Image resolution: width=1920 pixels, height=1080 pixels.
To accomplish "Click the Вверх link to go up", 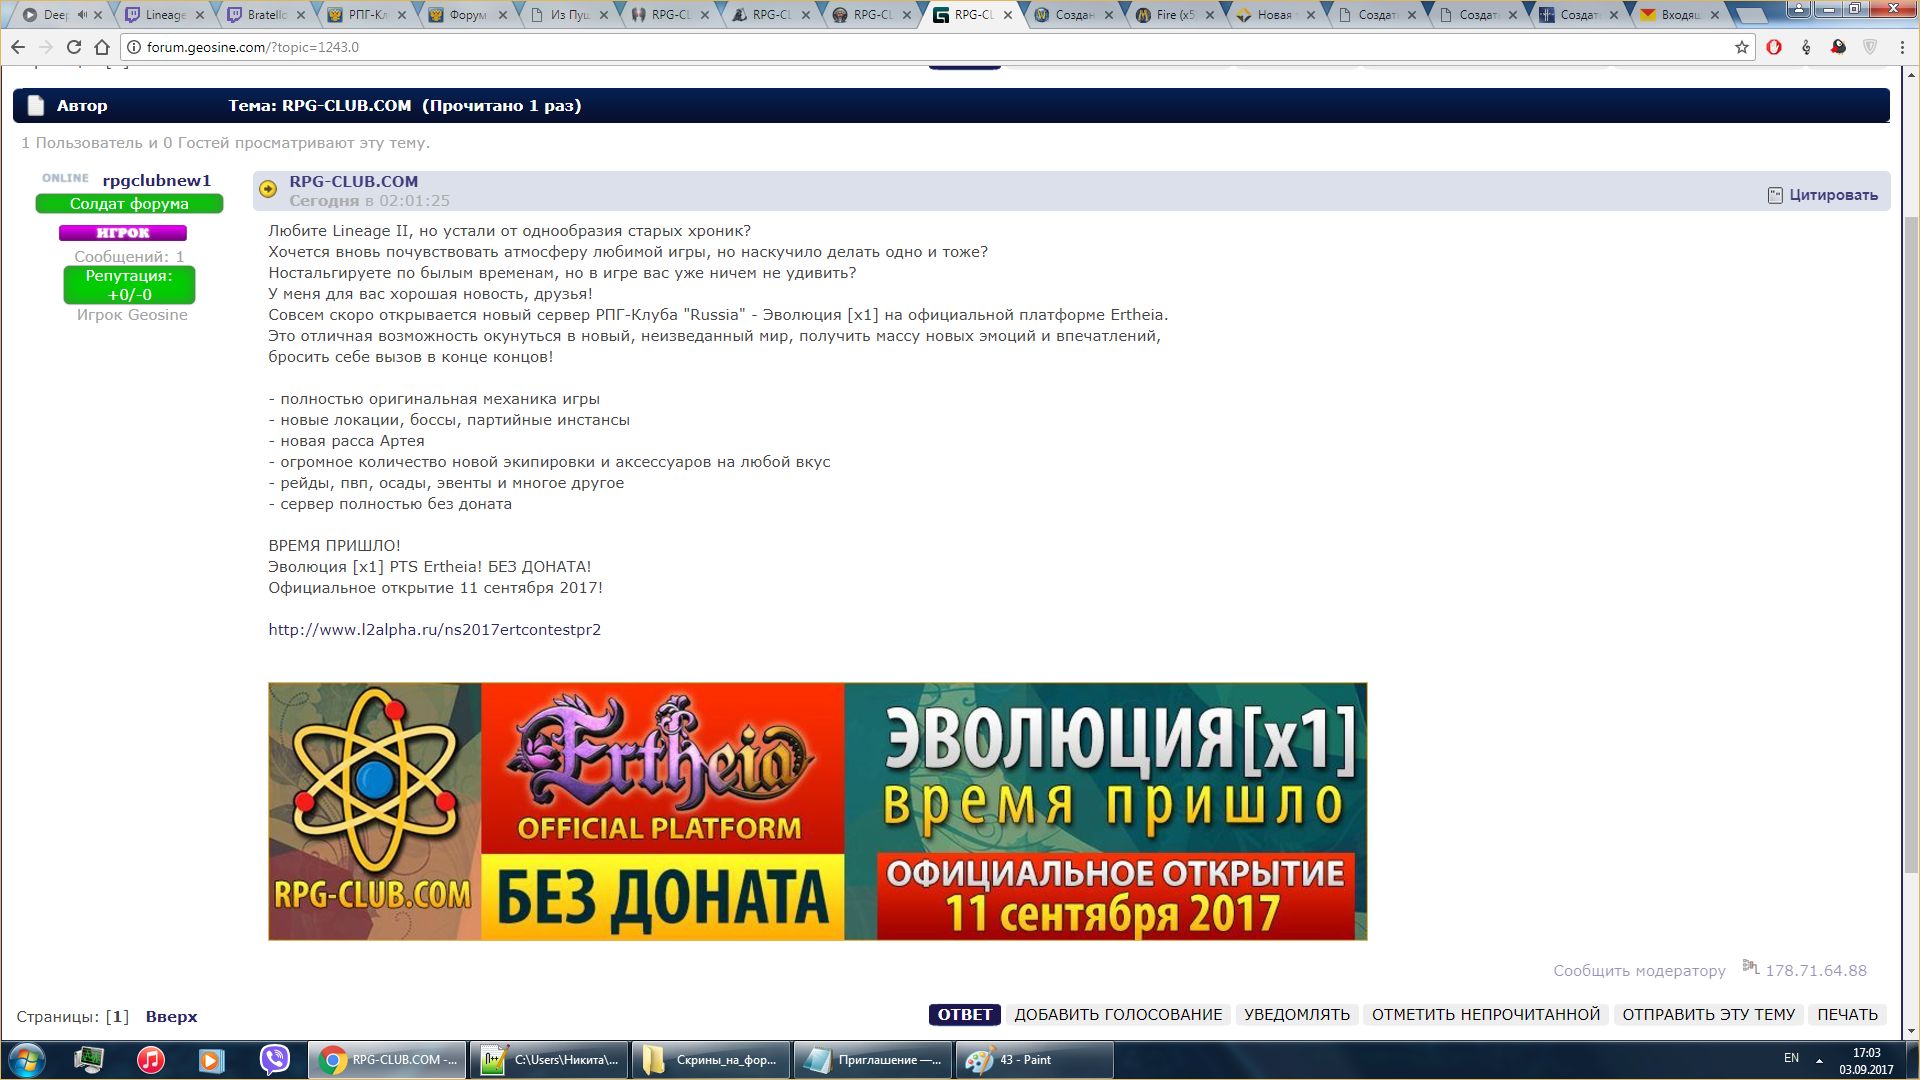I will pos(171,1016).
